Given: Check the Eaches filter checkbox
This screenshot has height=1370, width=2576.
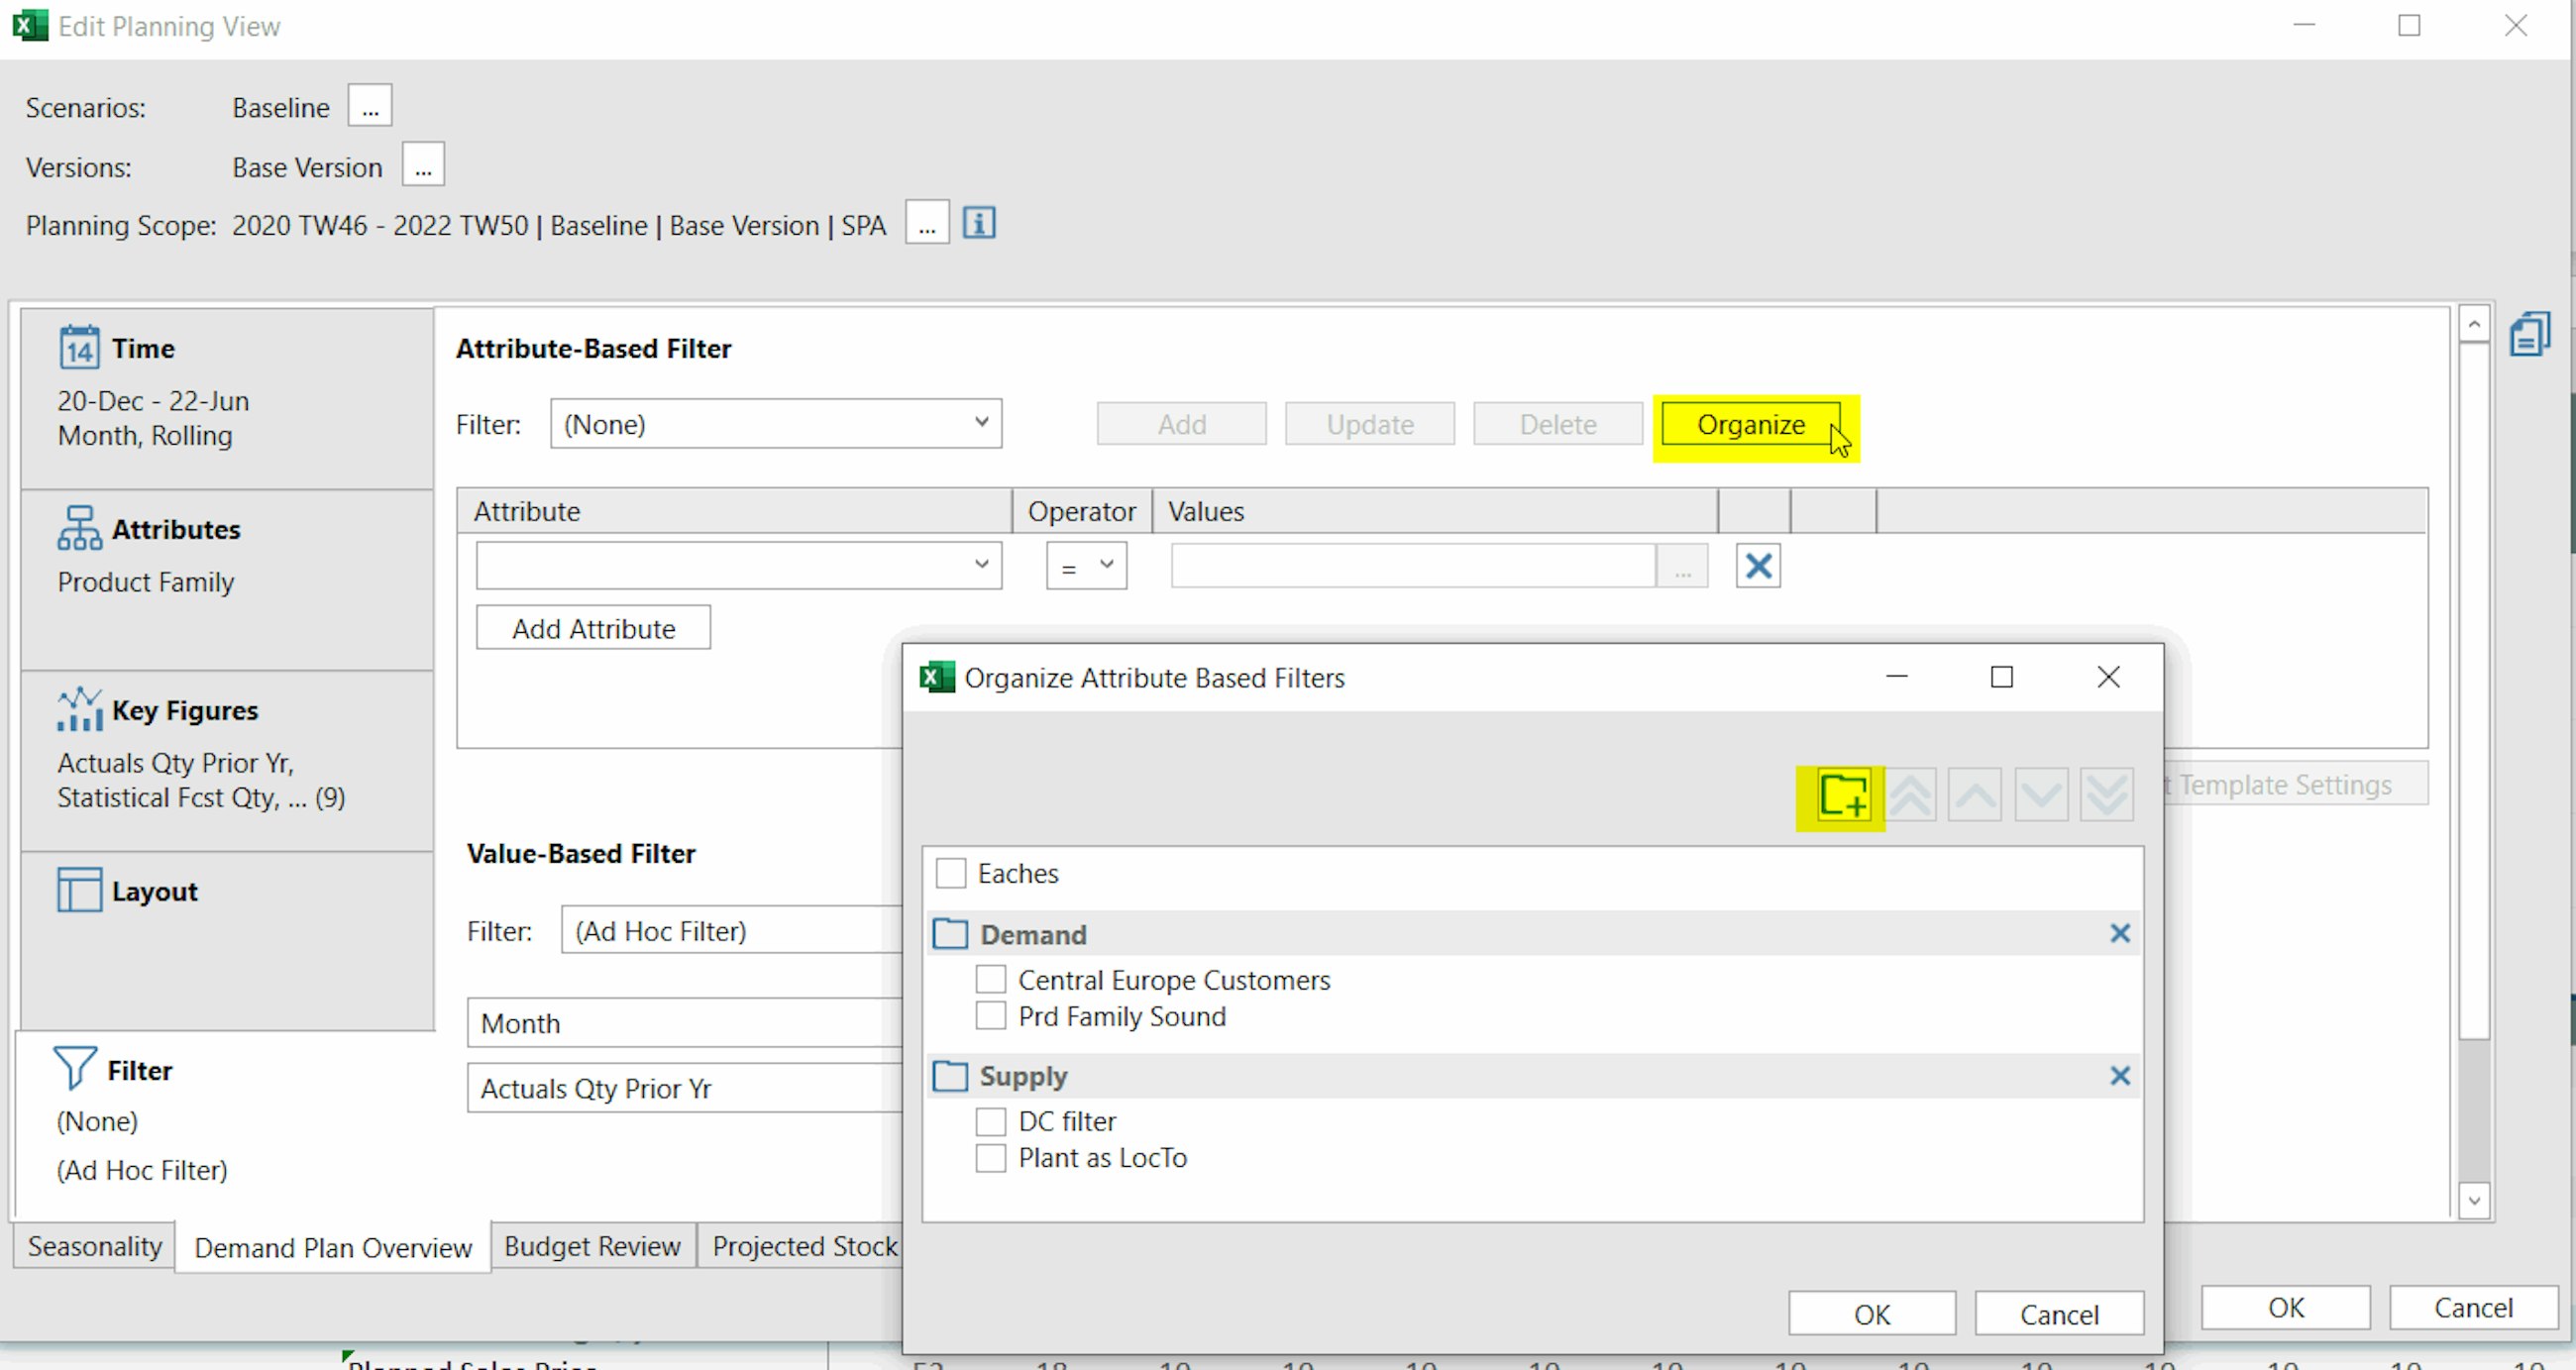Looking at the screenshot, I should tap(951, 872).
